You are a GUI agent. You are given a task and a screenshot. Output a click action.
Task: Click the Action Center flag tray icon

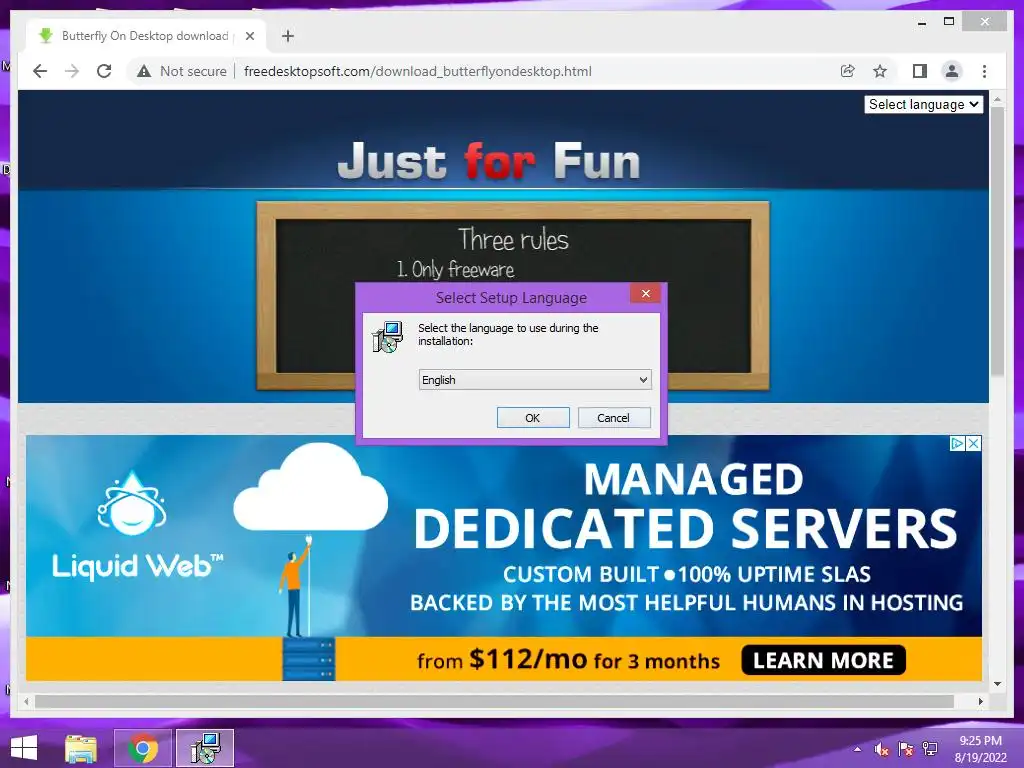[x=906, y=749]
